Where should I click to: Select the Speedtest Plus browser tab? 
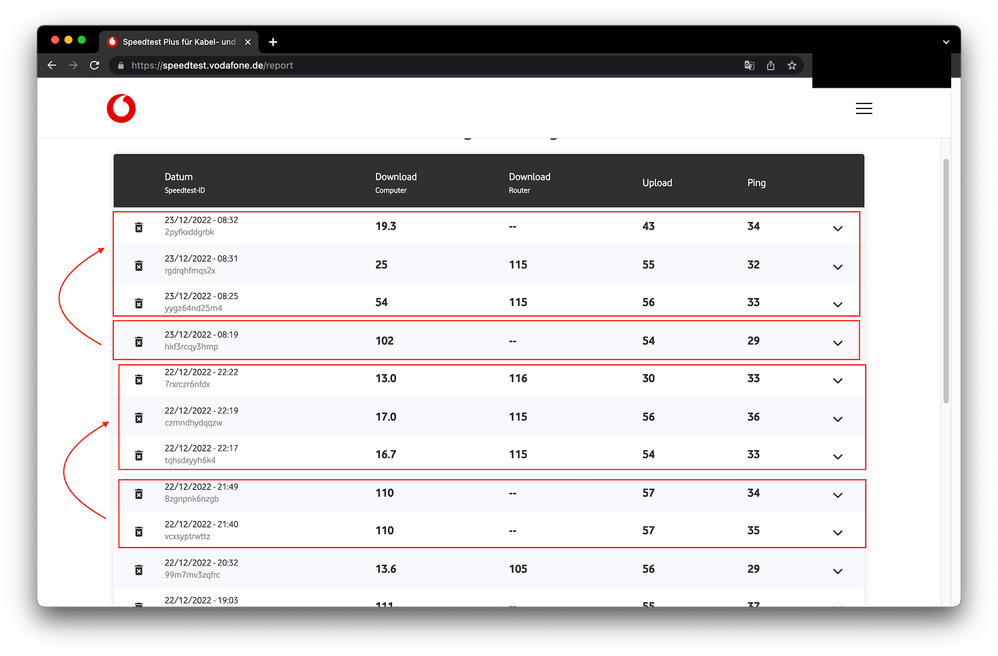tap(179, 42)
